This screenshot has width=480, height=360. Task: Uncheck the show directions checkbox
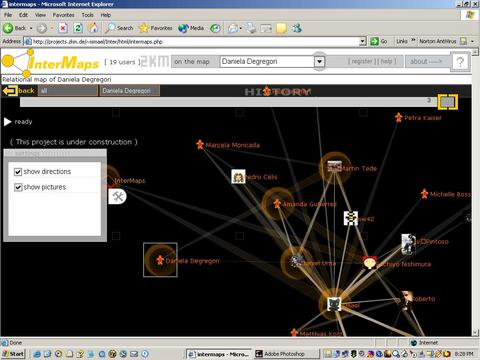18,172
